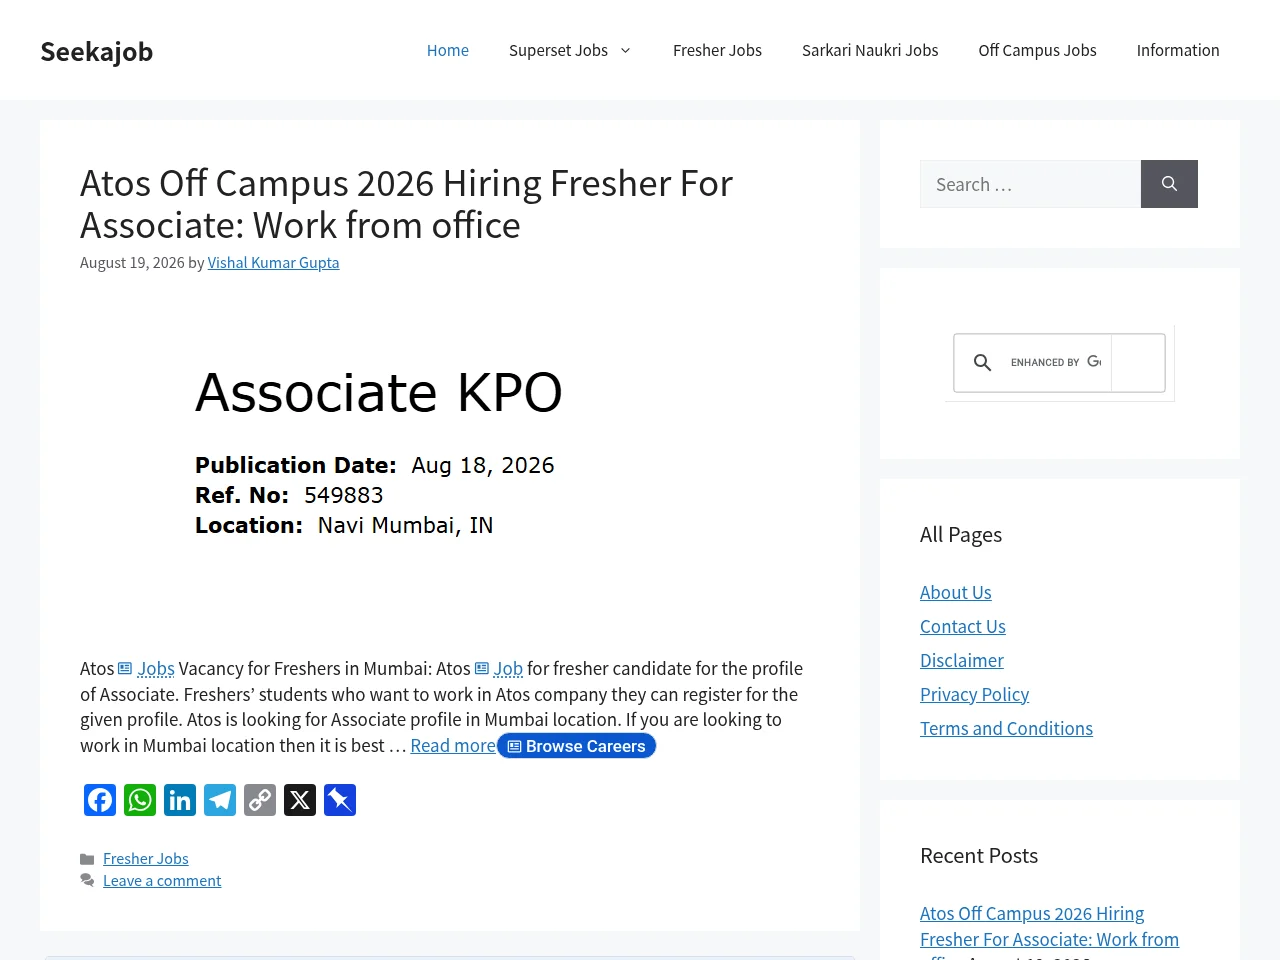The image size is (1280, 960).
Task: Visit author Vishal Kumar Gupta's page
Action: [x=273, y=262]
